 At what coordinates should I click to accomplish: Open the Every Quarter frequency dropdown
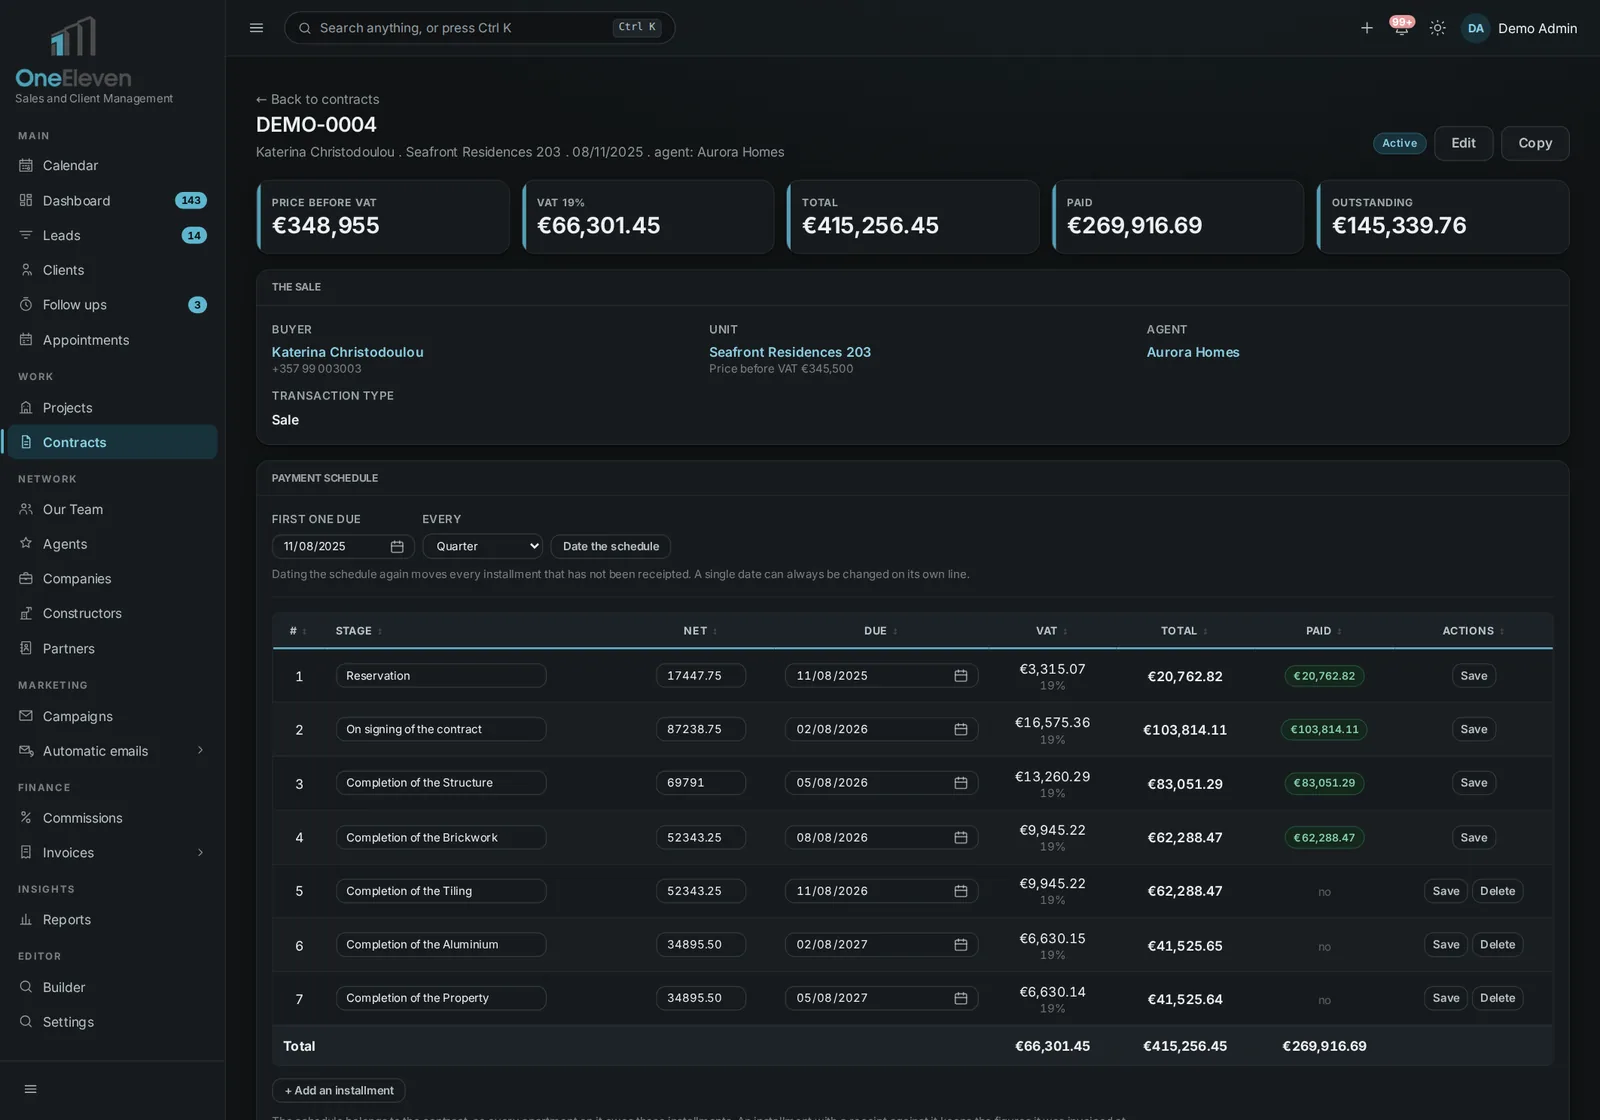[x=483, y=547]
